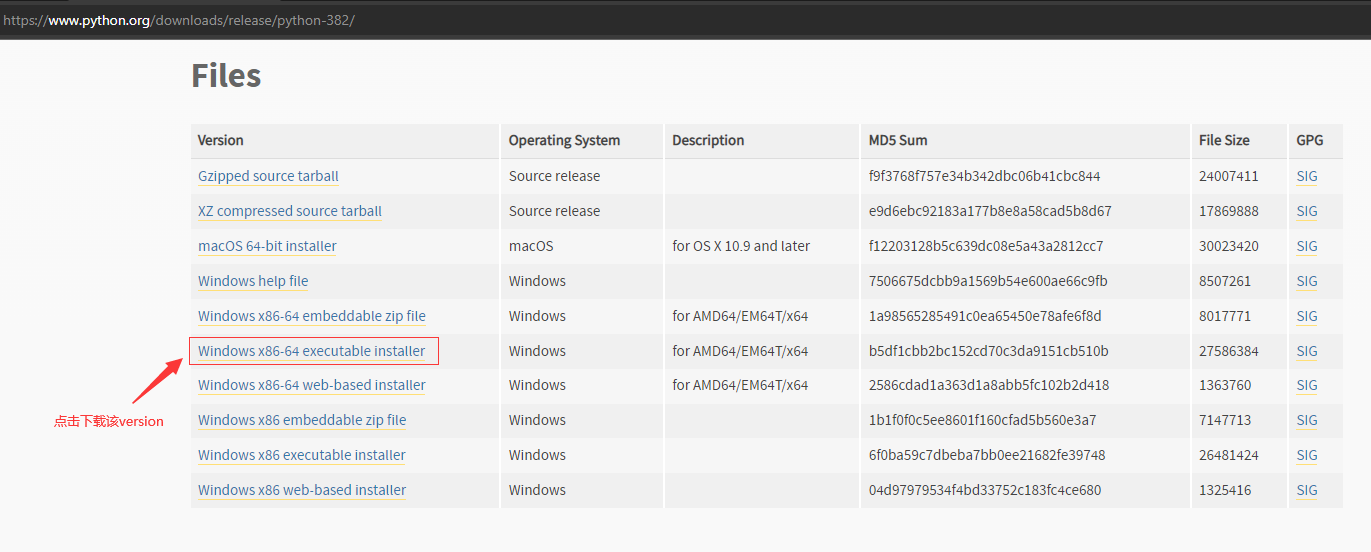This screenshot has width=1371, height=552.
Task: Open SIG for x86-64 web-based installer
Action: (x=1307, y=385)
